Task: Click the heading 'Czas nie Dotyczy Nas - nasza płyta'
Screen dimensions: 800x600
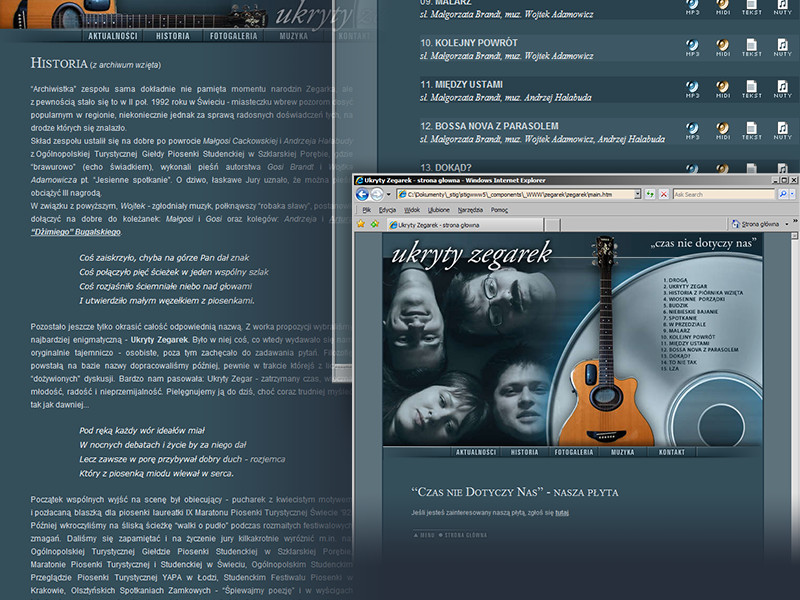Action: [515, 492]
